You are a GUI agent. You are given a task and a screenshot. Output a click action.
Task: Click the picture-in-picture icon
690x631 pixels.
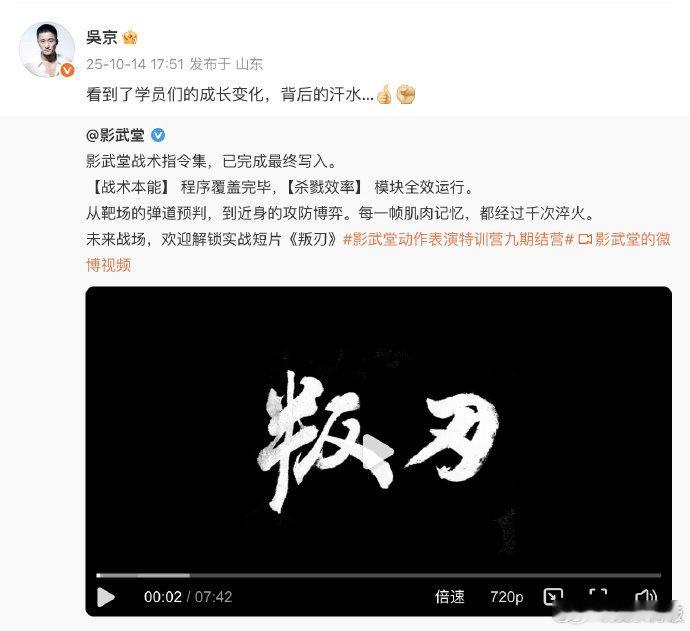pos(553,597)
